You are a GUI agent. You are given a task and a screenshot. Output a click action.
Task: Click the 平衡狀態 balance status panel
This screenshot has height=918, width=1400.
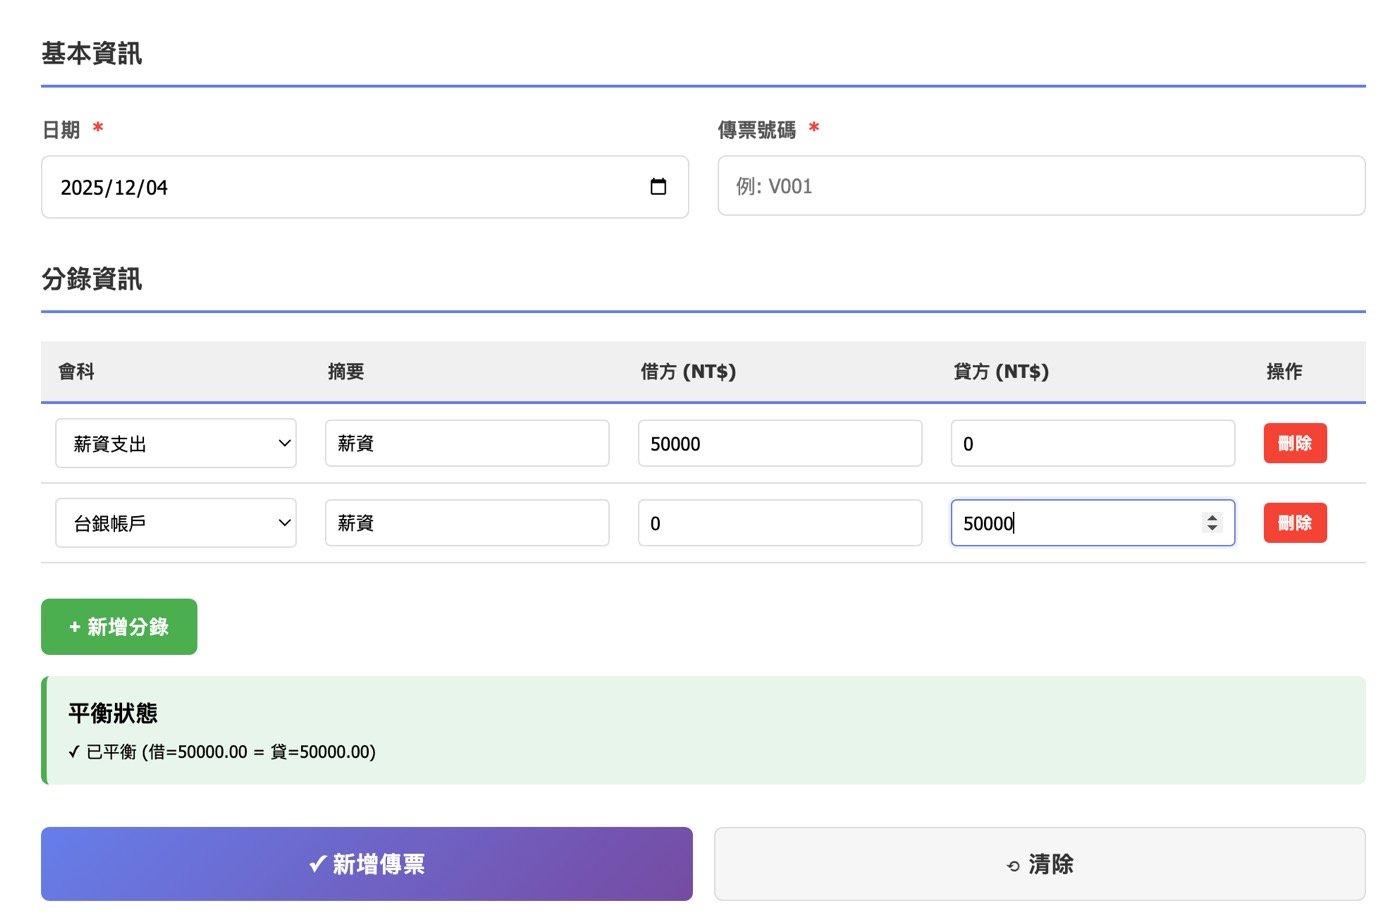click(x=700, y=730)
